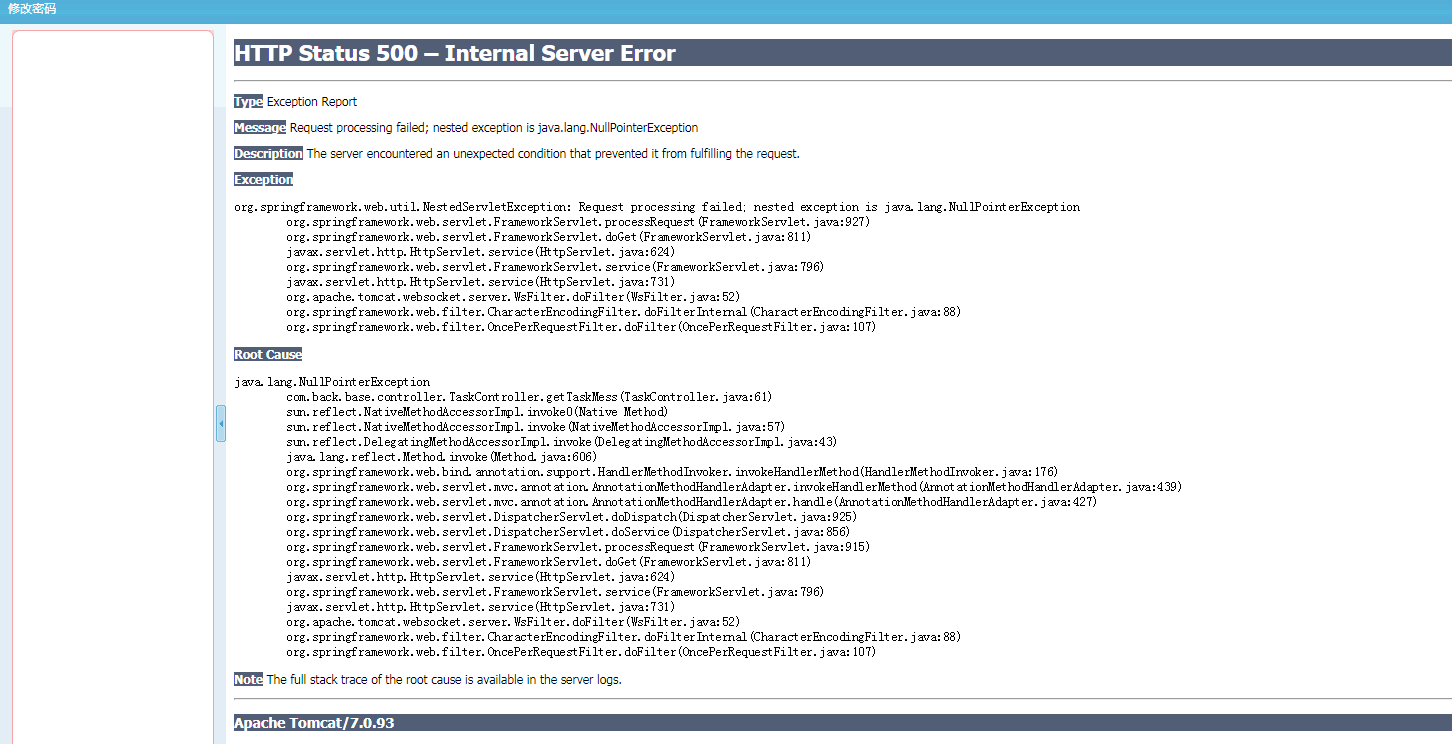The width and height of the screenshot is (1452, 744).
Task: Click the empty left sidebar panel
Action: click(113, 386)
